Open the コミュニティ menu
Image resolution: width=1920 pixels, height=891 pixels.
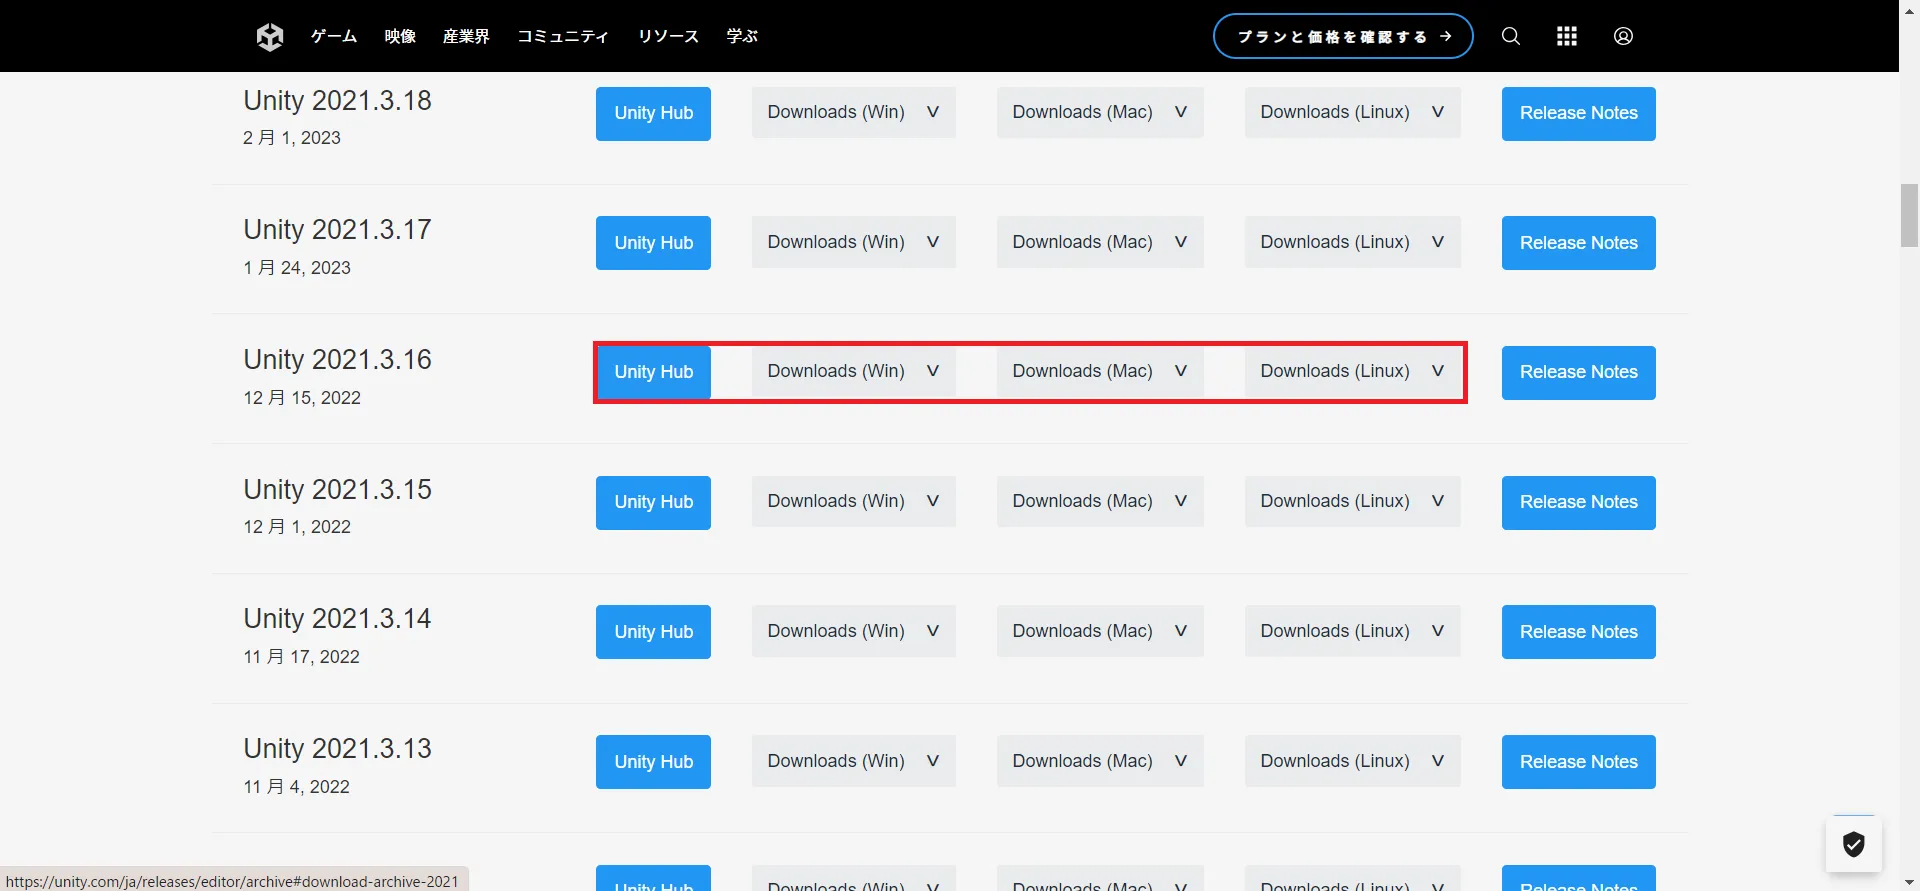[x=563, y=36]
